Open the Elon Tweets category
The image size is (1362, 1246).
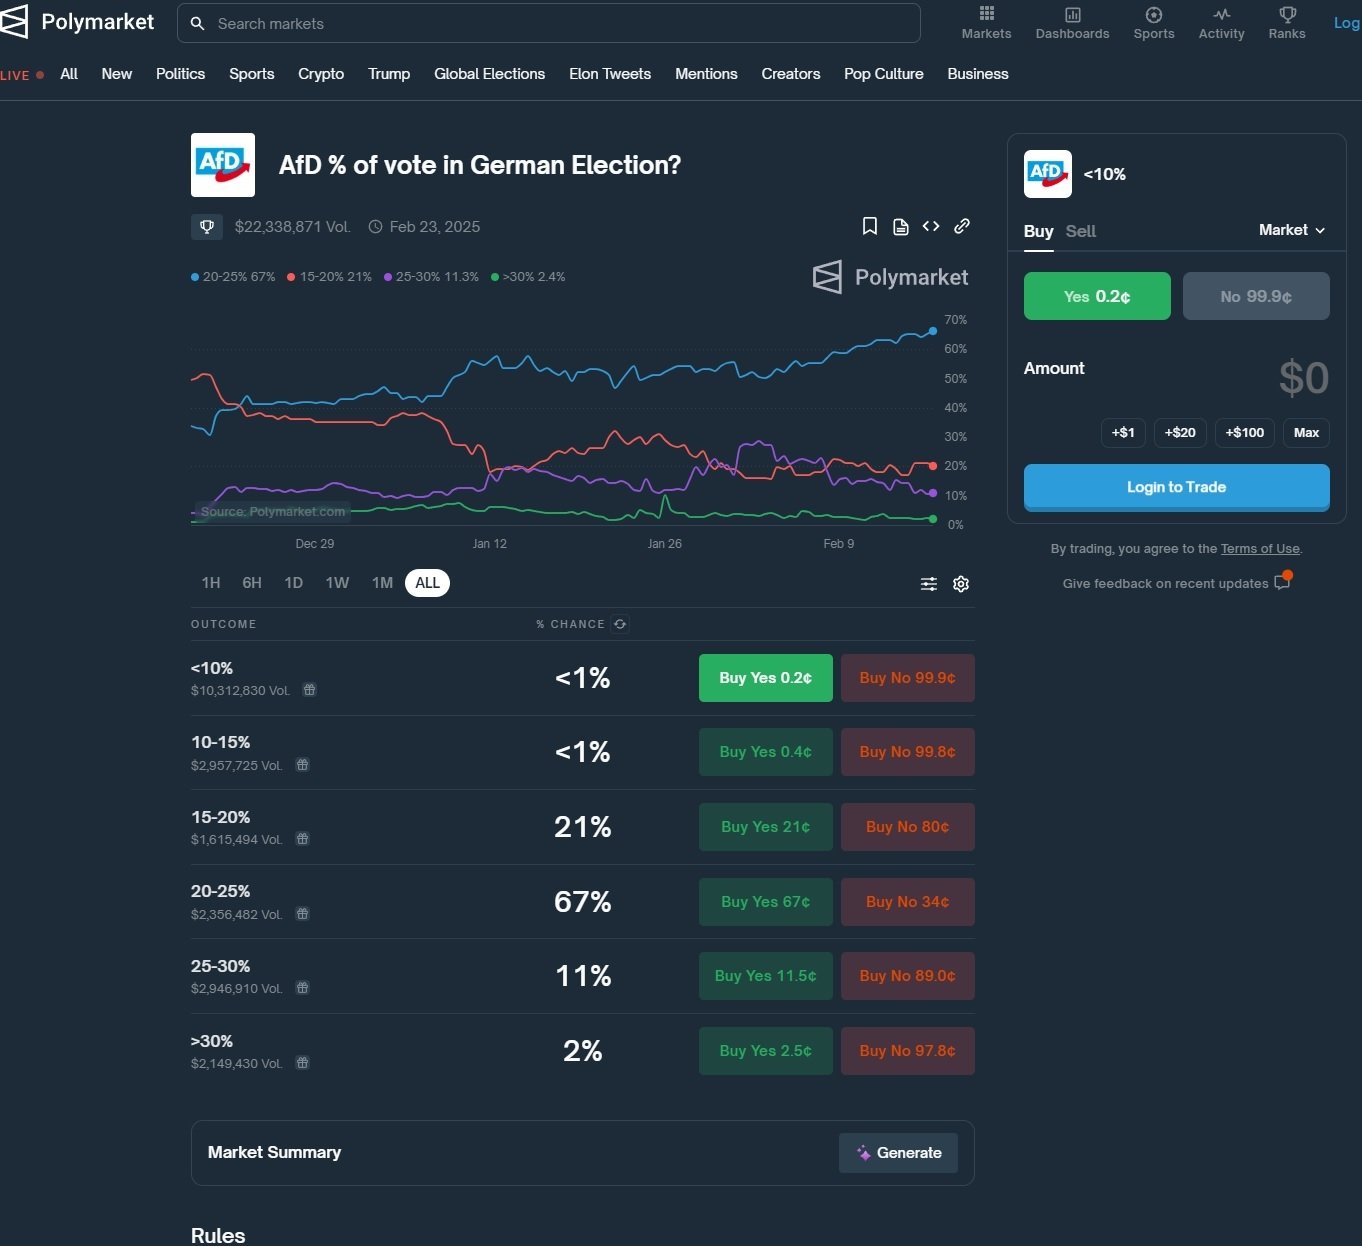pos(610,74)
